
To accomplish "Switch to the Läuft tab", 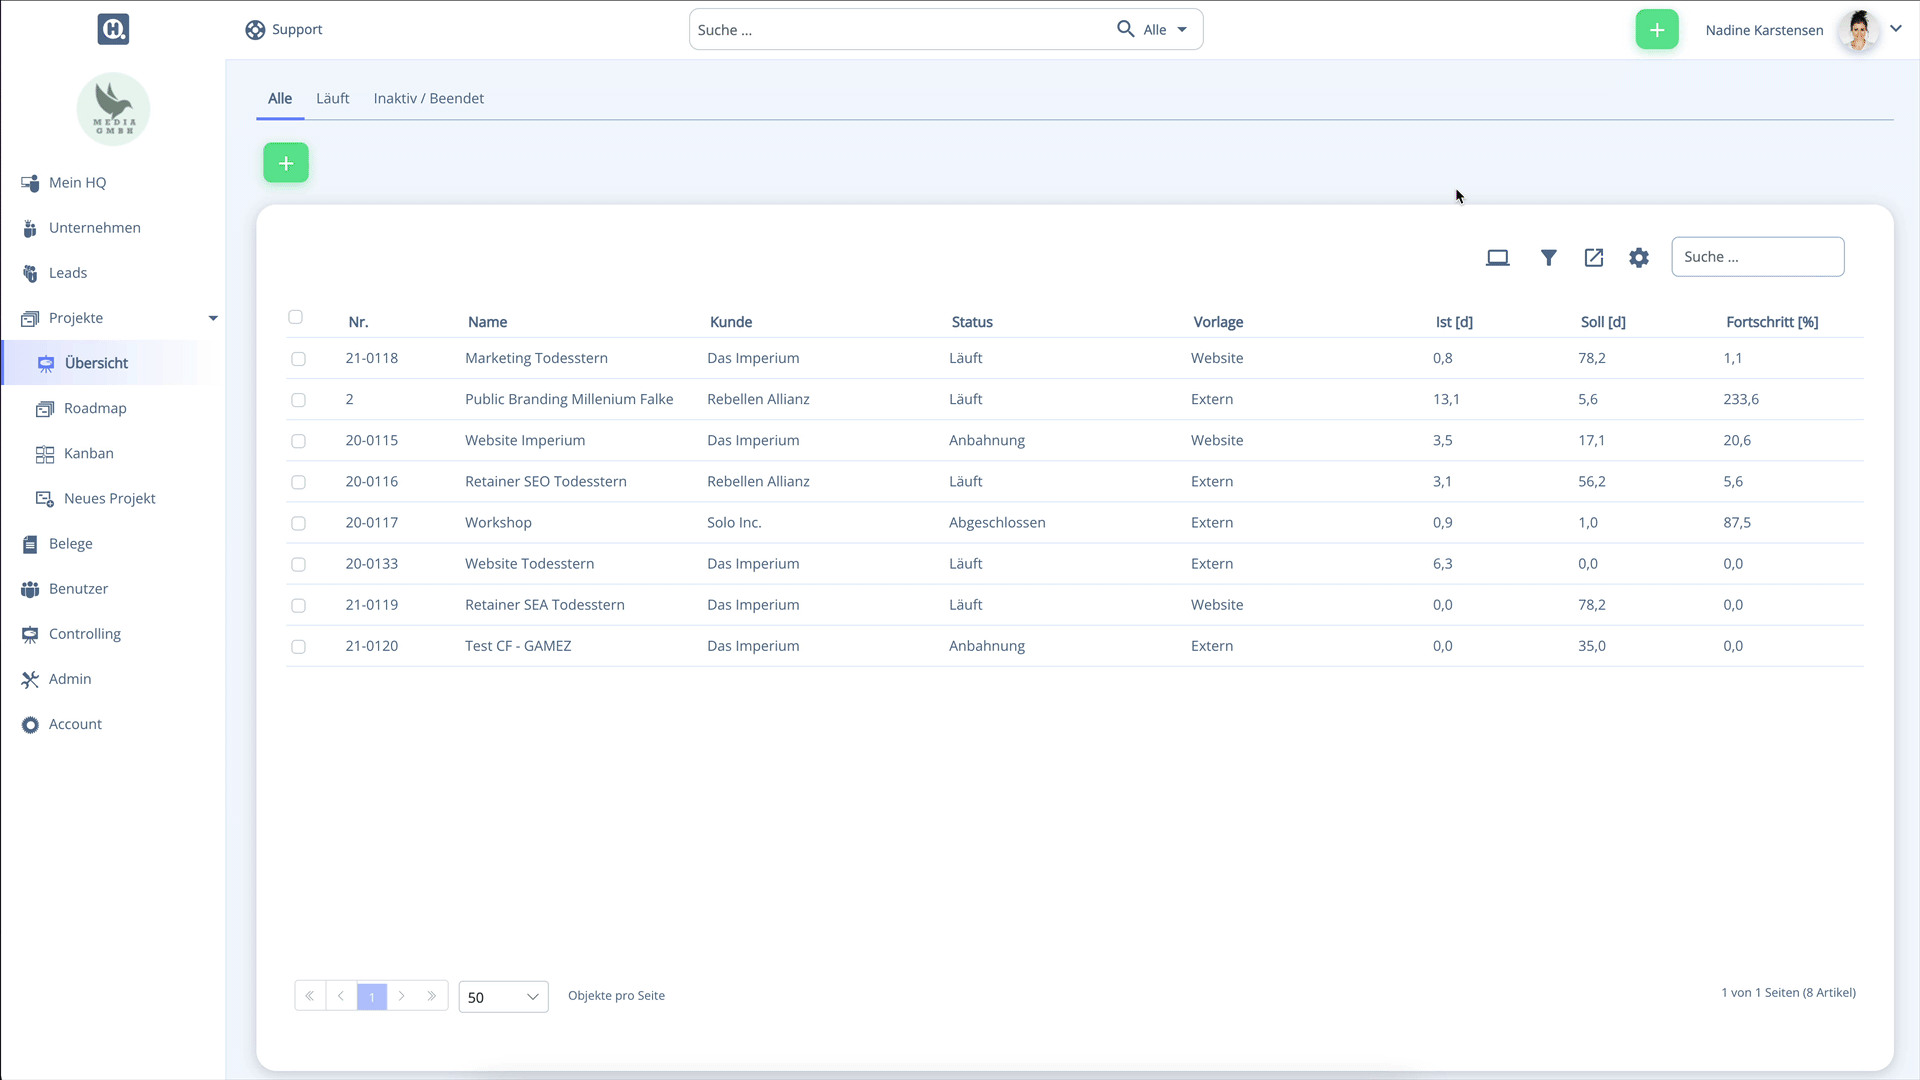I will 333,98.
